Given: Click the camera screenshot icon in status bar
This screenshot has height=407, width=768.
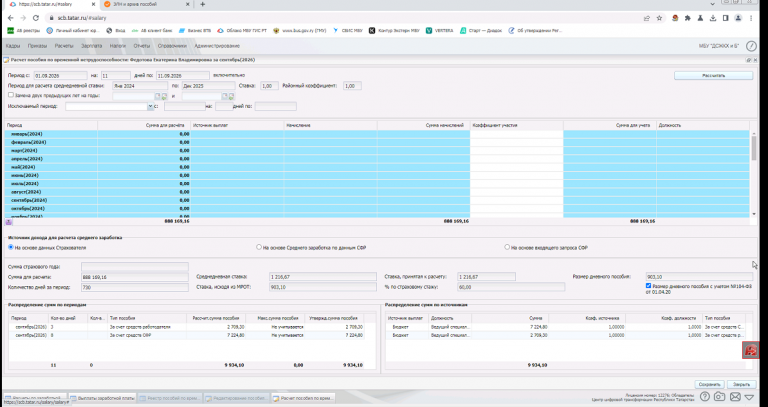Looking at the screenshot, I should point(719,397).
